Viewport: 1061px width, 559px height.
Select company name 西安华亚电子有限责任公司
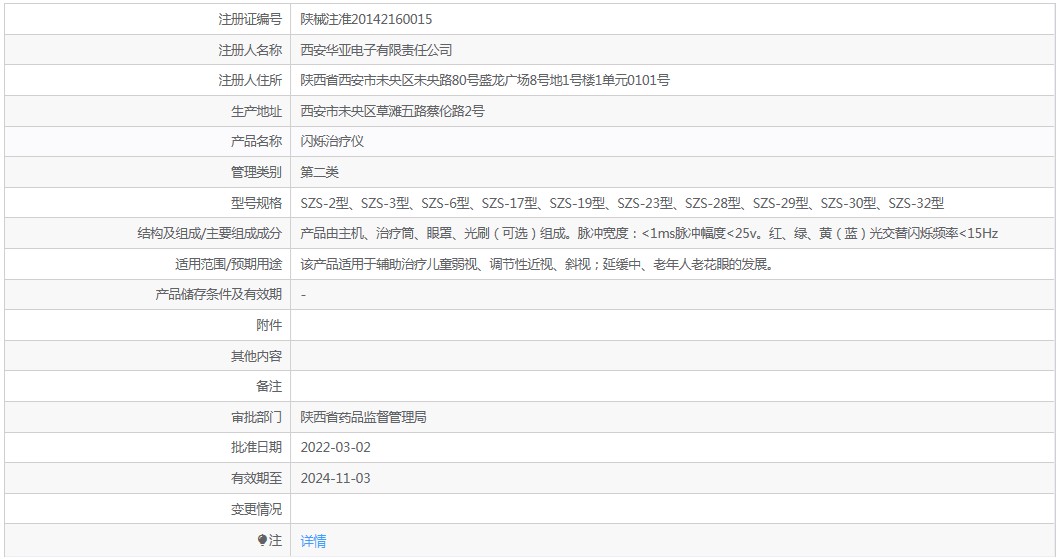(x=376, y=50)
